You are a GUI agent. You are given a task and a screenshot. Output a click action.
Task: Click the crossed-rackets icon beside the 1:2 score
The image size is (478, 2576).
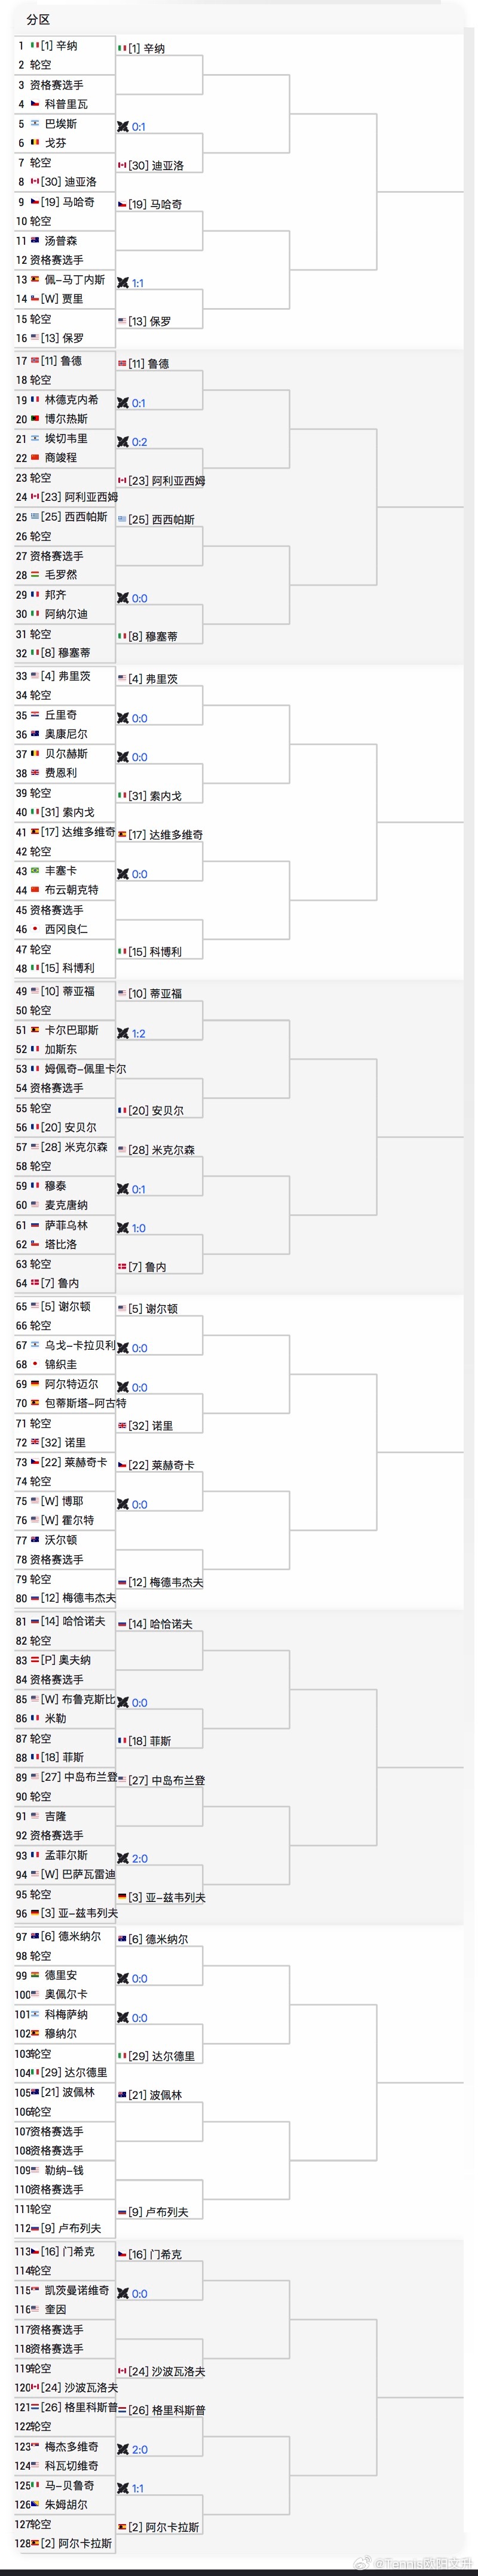(123, 1033)
